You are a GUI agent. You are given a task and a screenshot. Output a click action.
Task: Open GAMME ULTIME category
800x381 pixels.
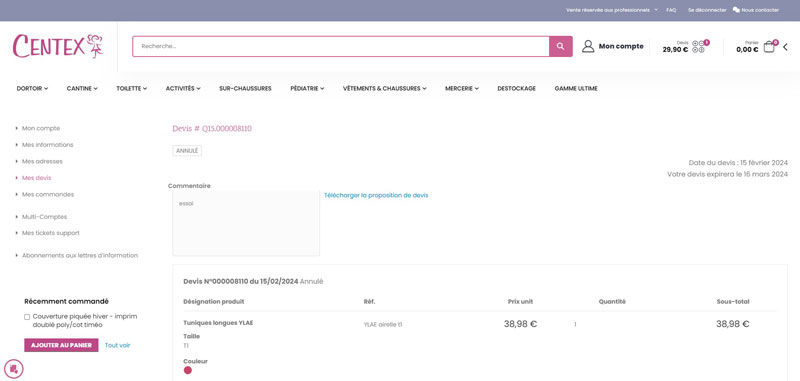[576, 88]
